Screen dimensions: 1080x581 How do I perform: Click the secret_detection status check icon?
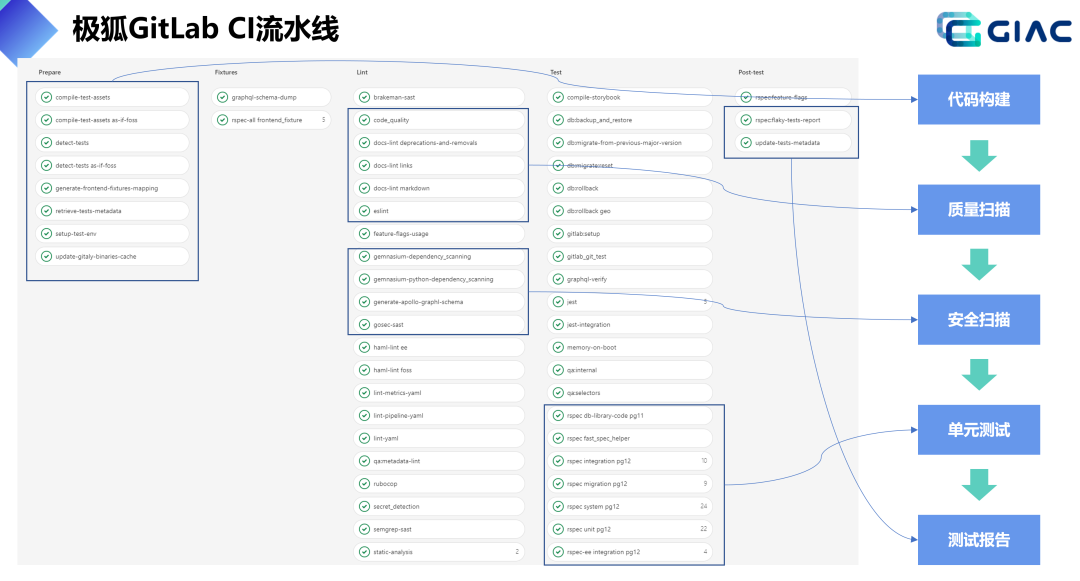[364, 506]
